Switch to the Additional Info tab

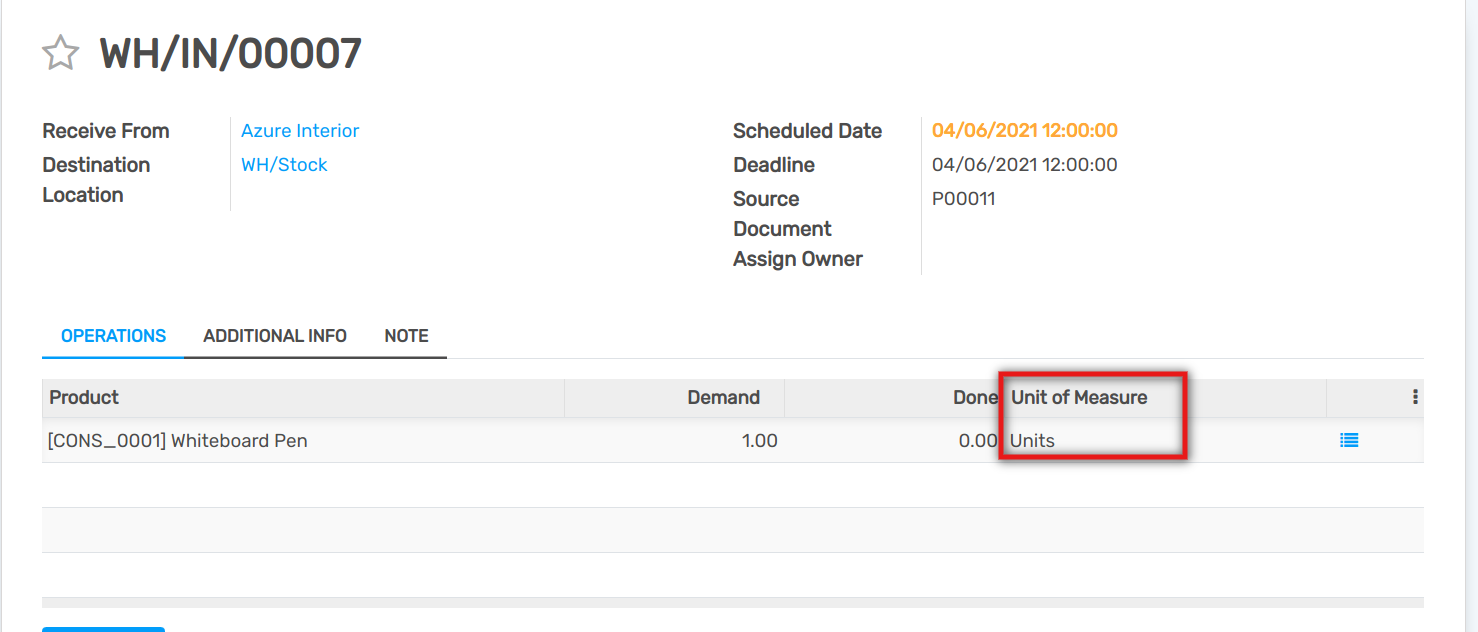[x=275, y=336]
